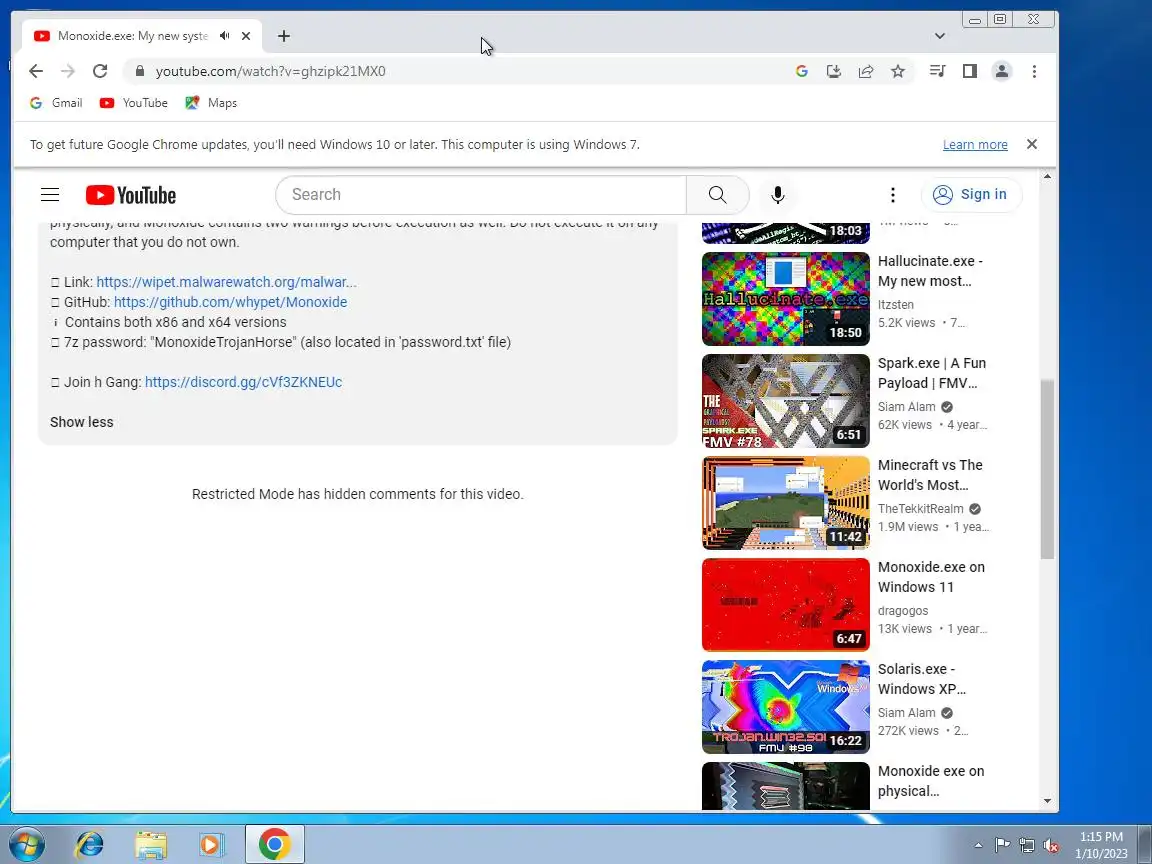This screenshot has height=864, width=1152.
Task: Show hidden system tray icons
Action: (978, 846)
